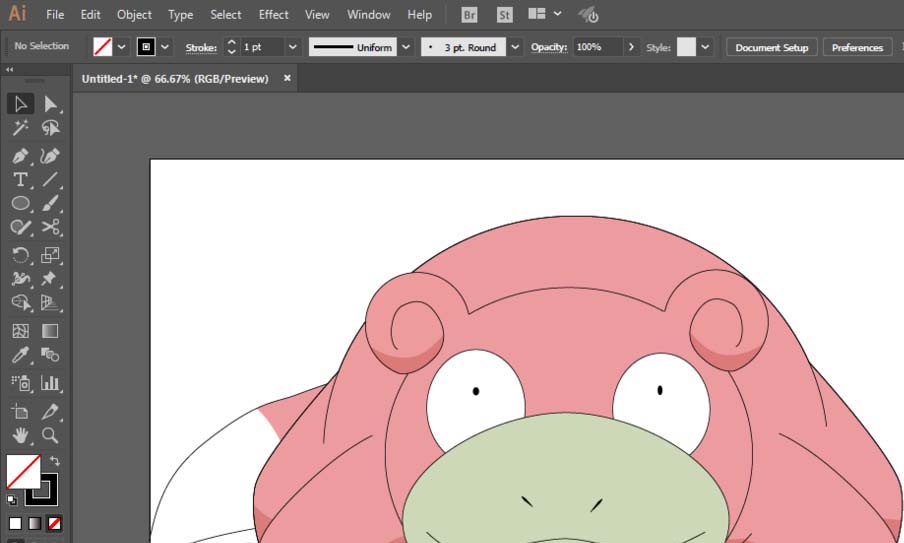Pick the Pen tool

20,156
